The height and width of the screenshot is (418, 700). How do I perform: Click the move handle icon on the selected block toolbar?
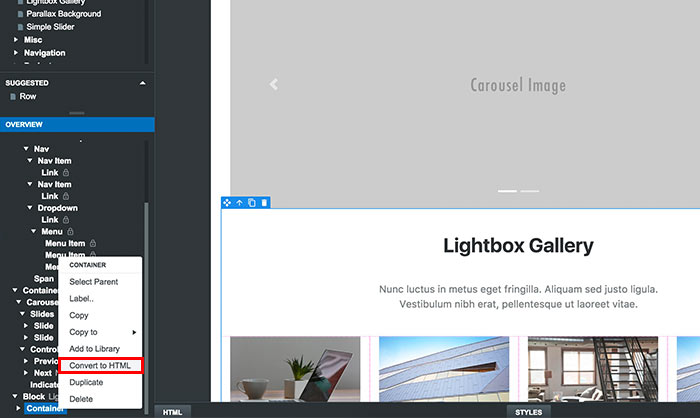click(x=227, y=203)
